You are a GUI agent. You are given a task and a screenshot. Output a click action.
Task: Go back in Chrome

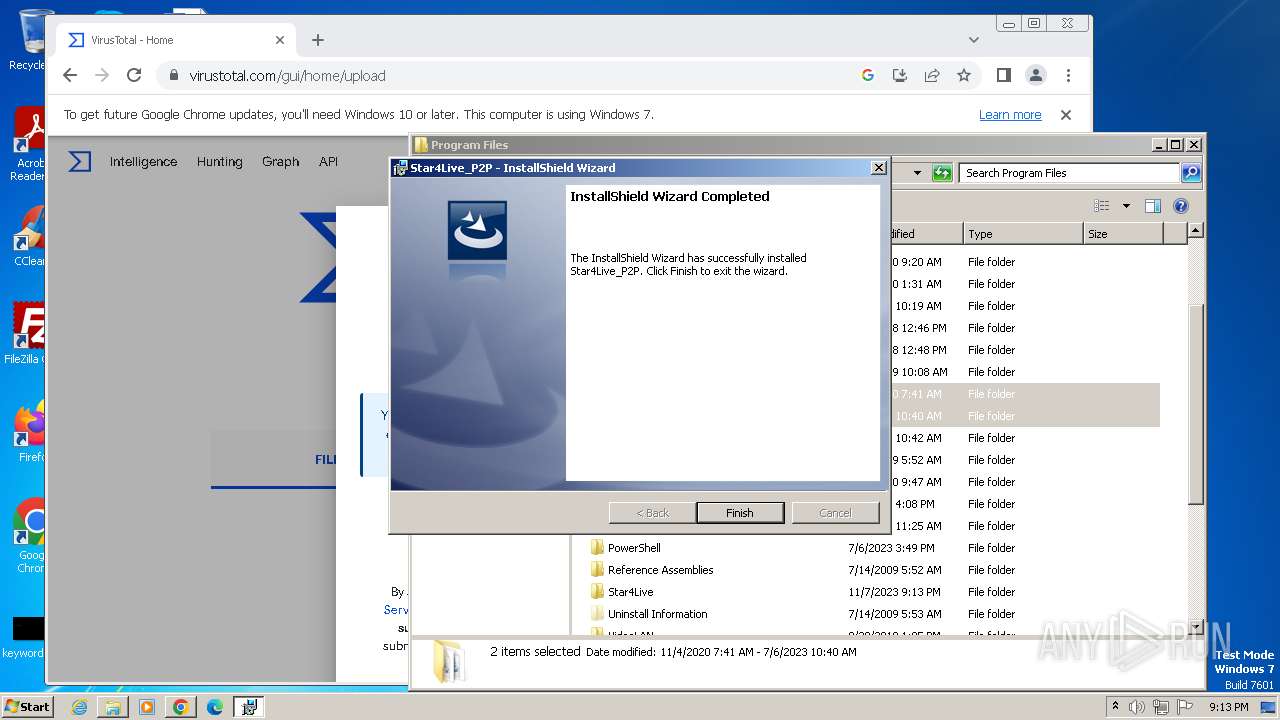click(x=69, y=75)
